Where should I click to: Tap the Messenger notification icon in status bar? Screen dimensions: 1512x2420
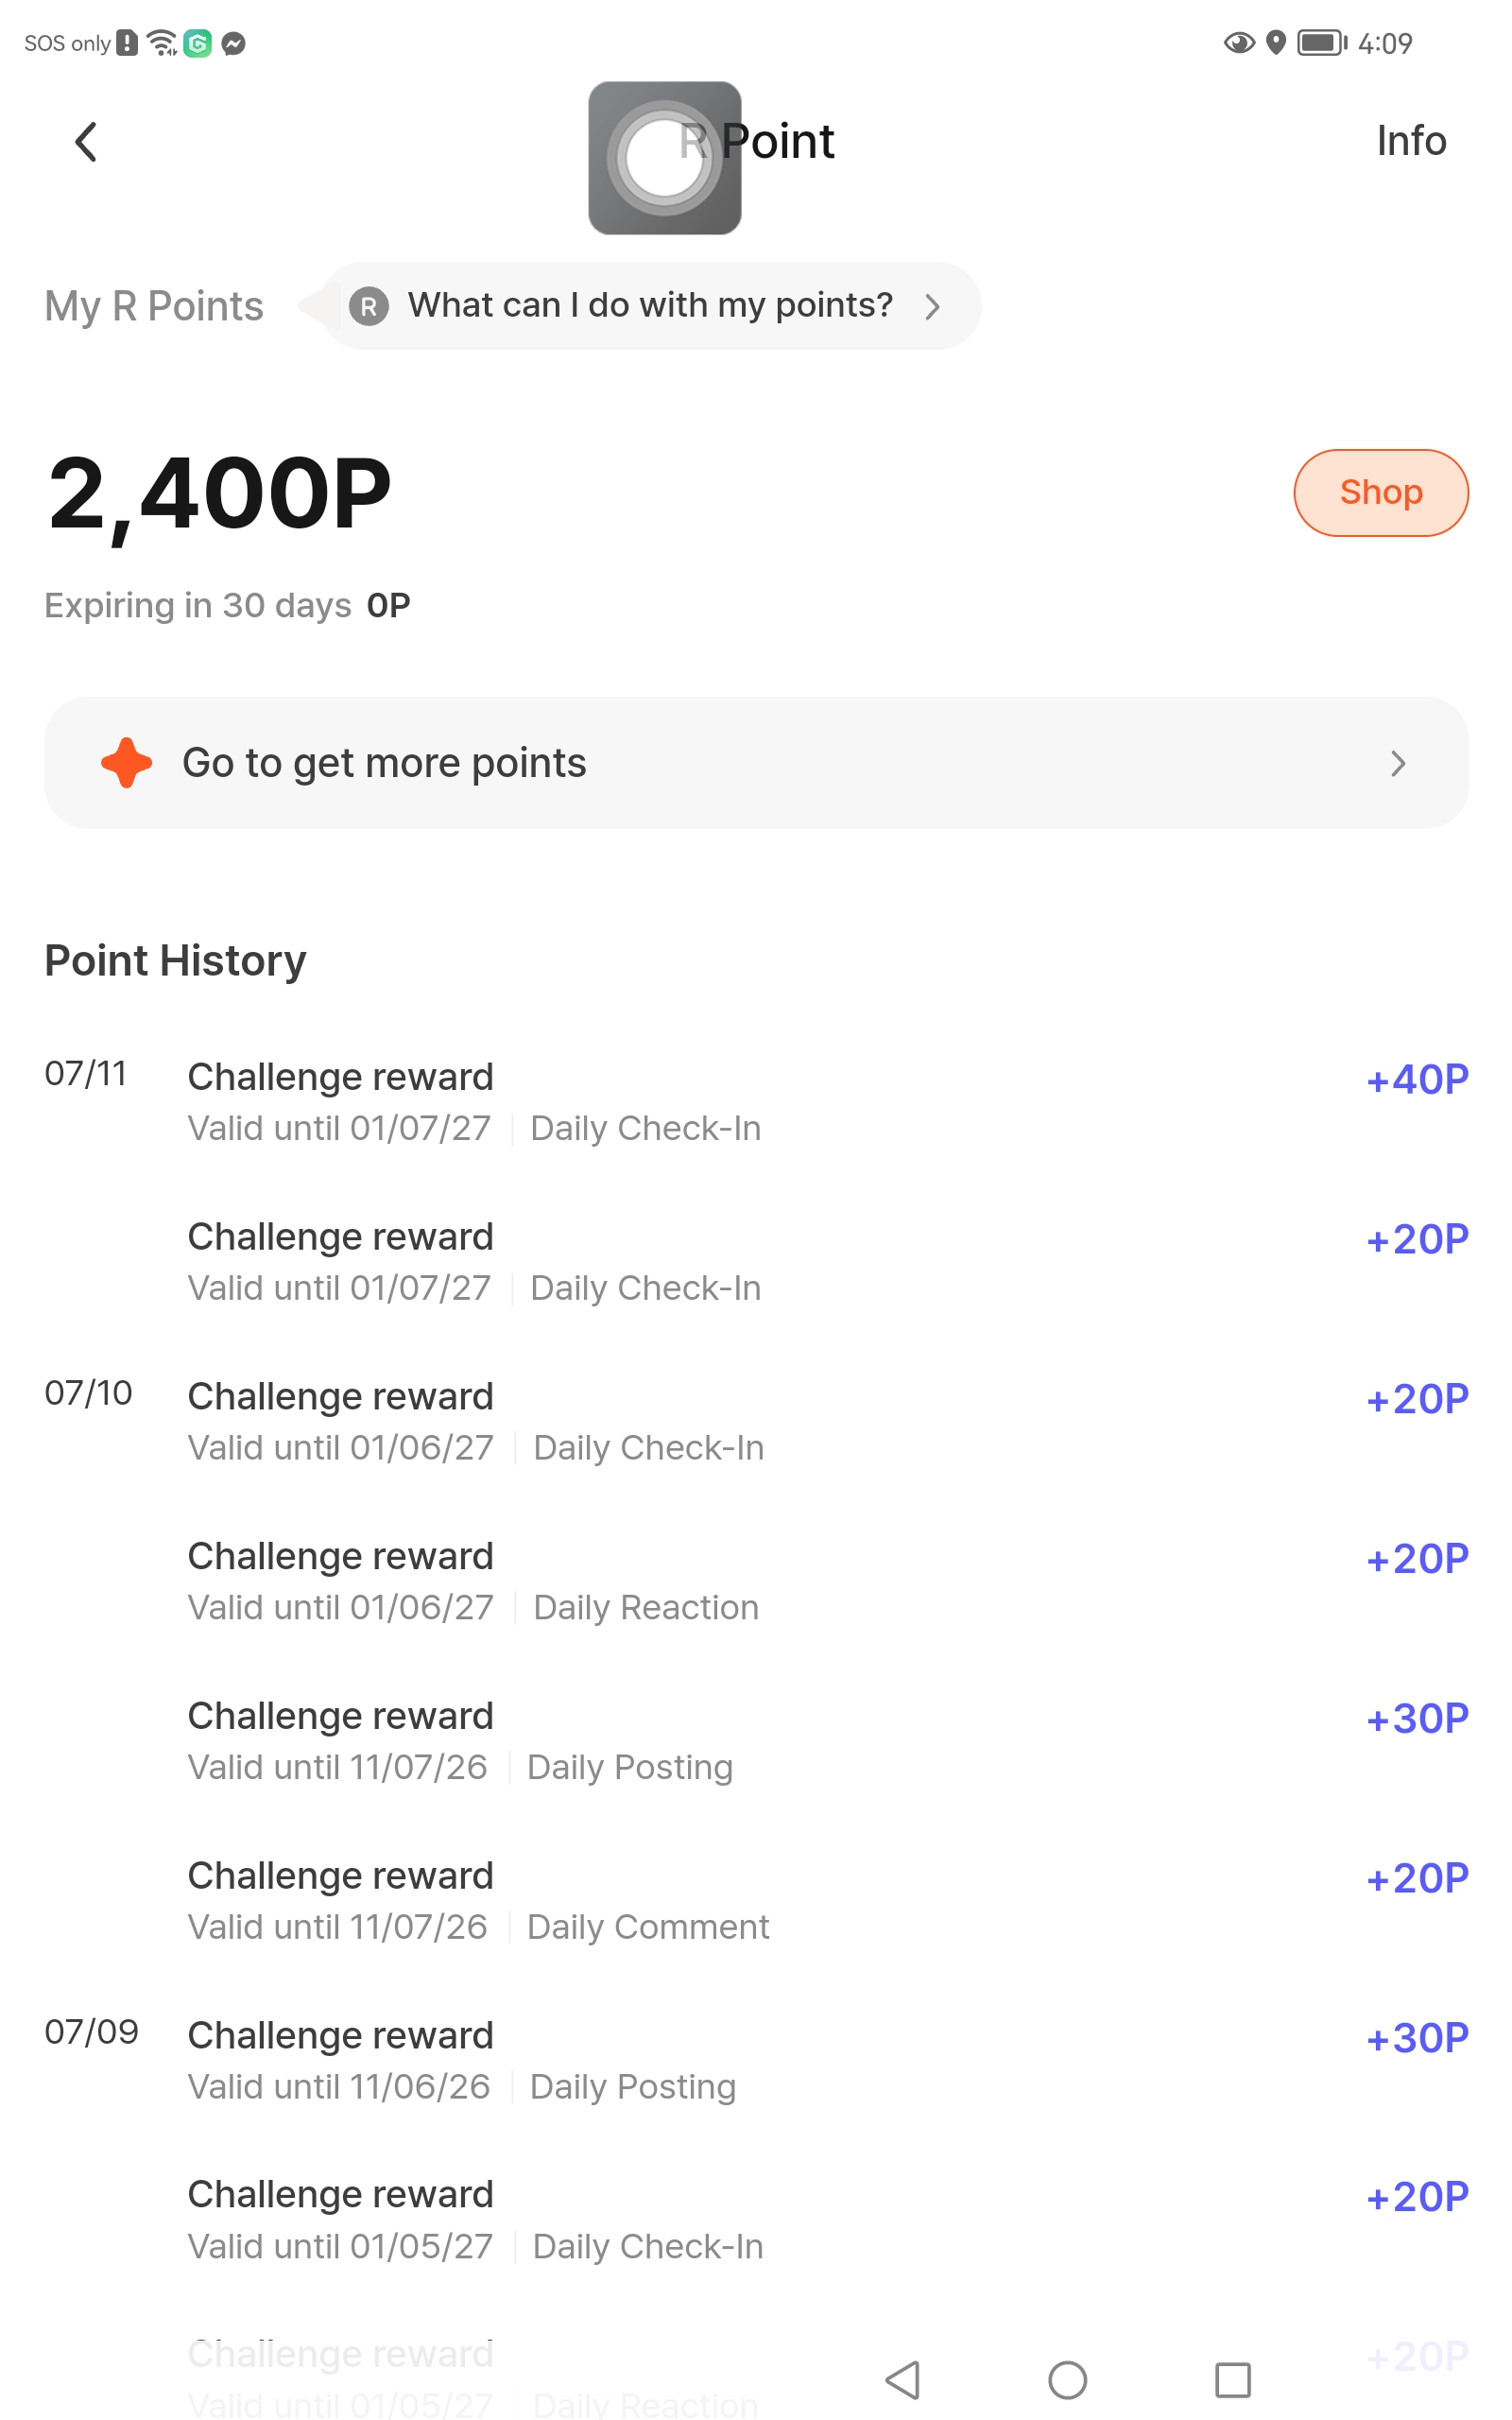pos(233,43)
